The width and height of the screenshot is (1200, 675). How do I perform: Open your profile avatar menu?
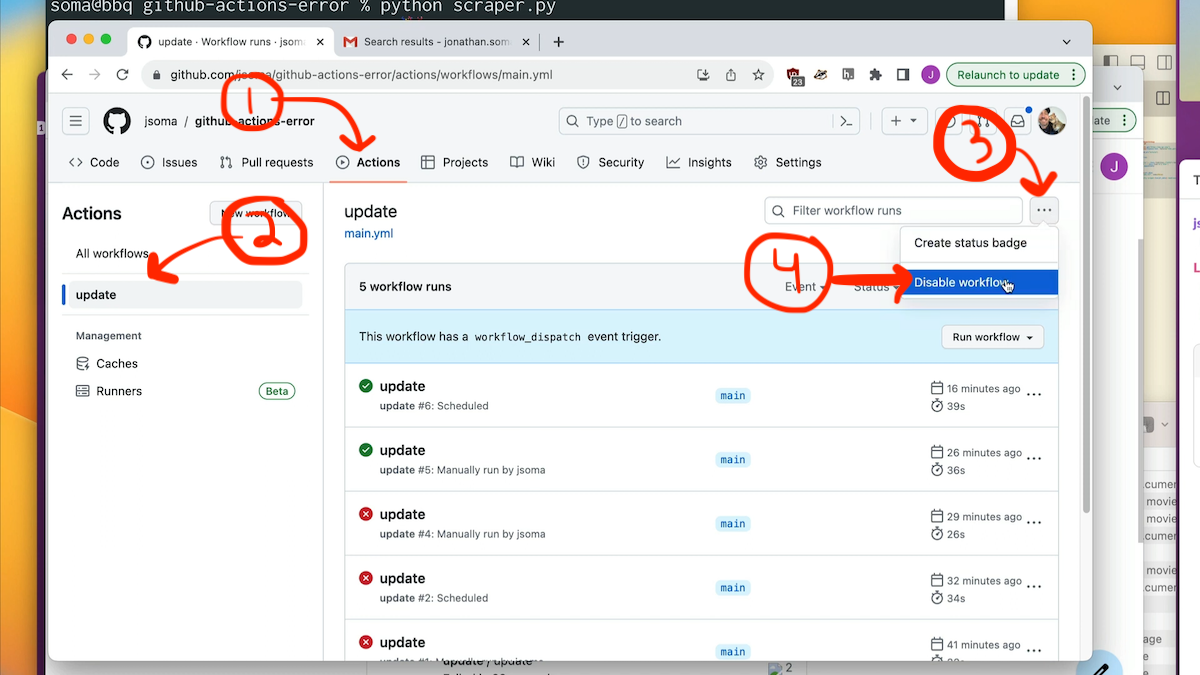(1053, 121)
